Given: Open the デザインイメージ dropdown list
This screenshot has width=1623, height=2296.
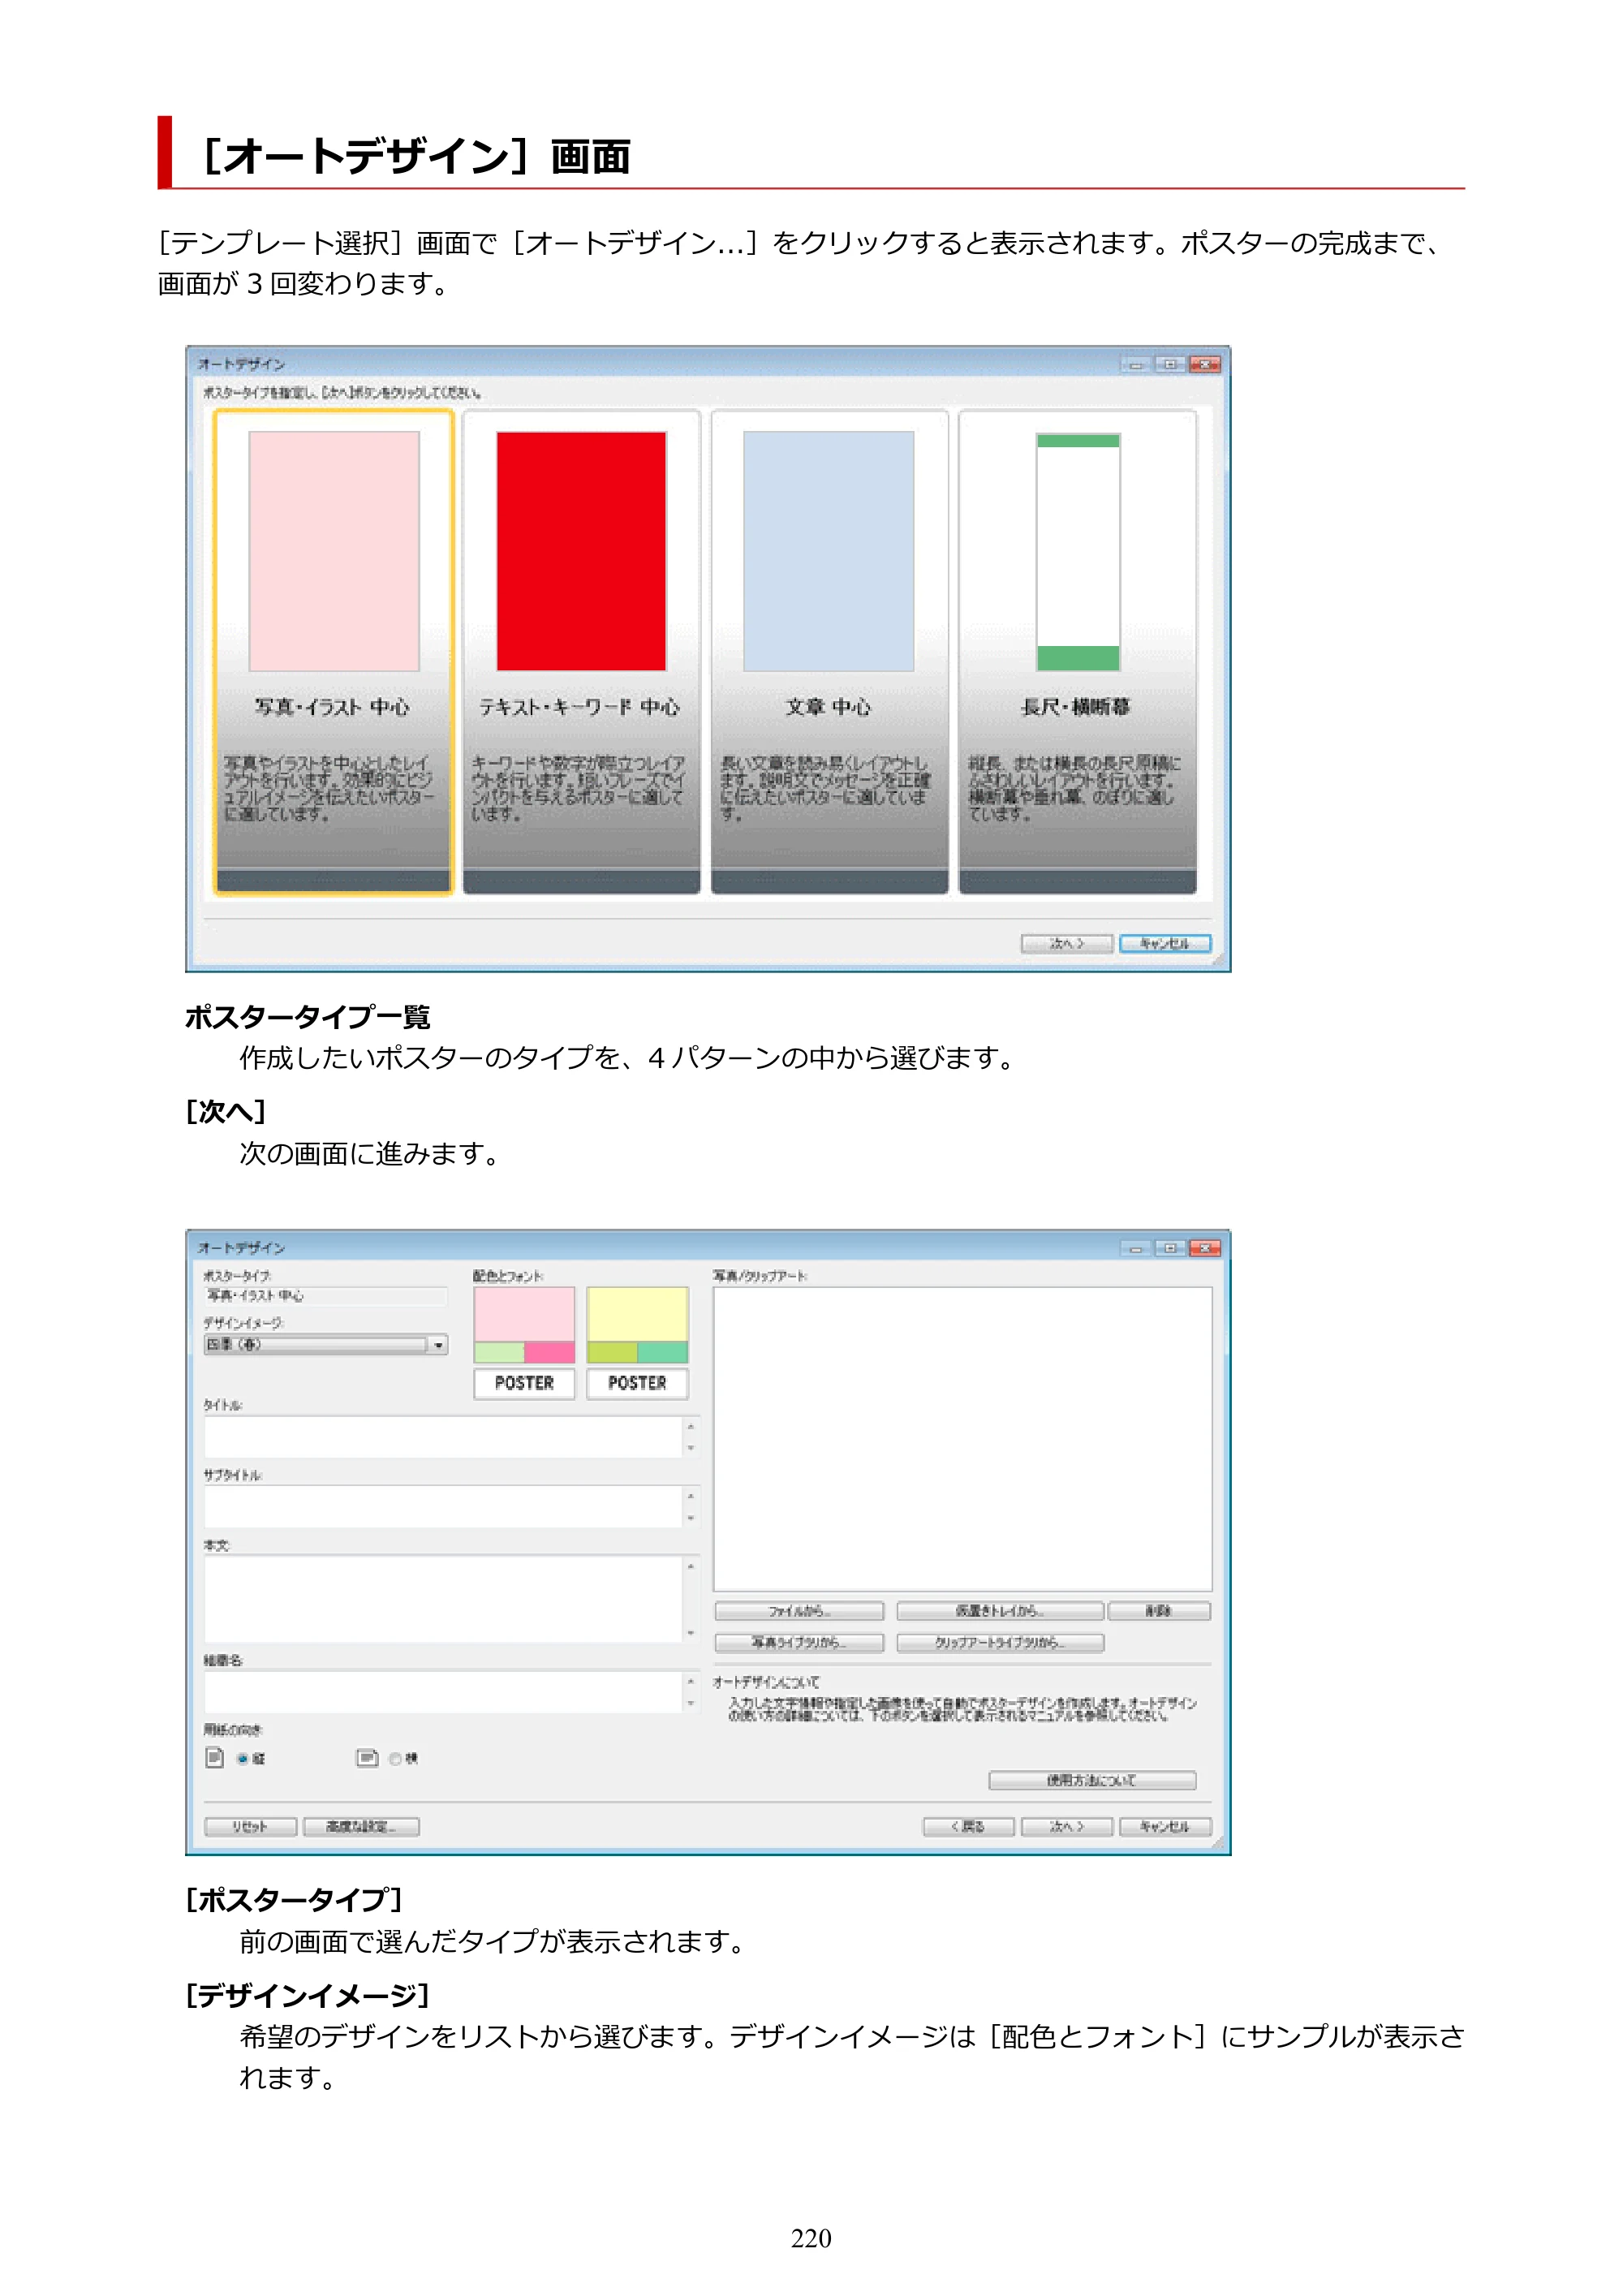Looking at the screenshot, I should 326,1345.
